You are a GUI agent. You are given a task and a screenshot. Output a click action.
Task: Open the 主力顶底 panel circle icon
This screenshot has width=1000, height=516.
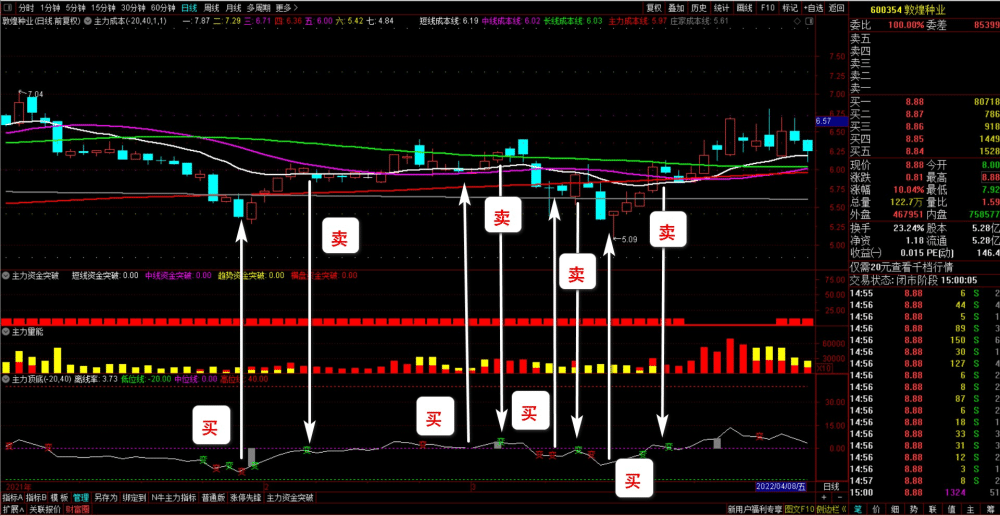point(6,380)
